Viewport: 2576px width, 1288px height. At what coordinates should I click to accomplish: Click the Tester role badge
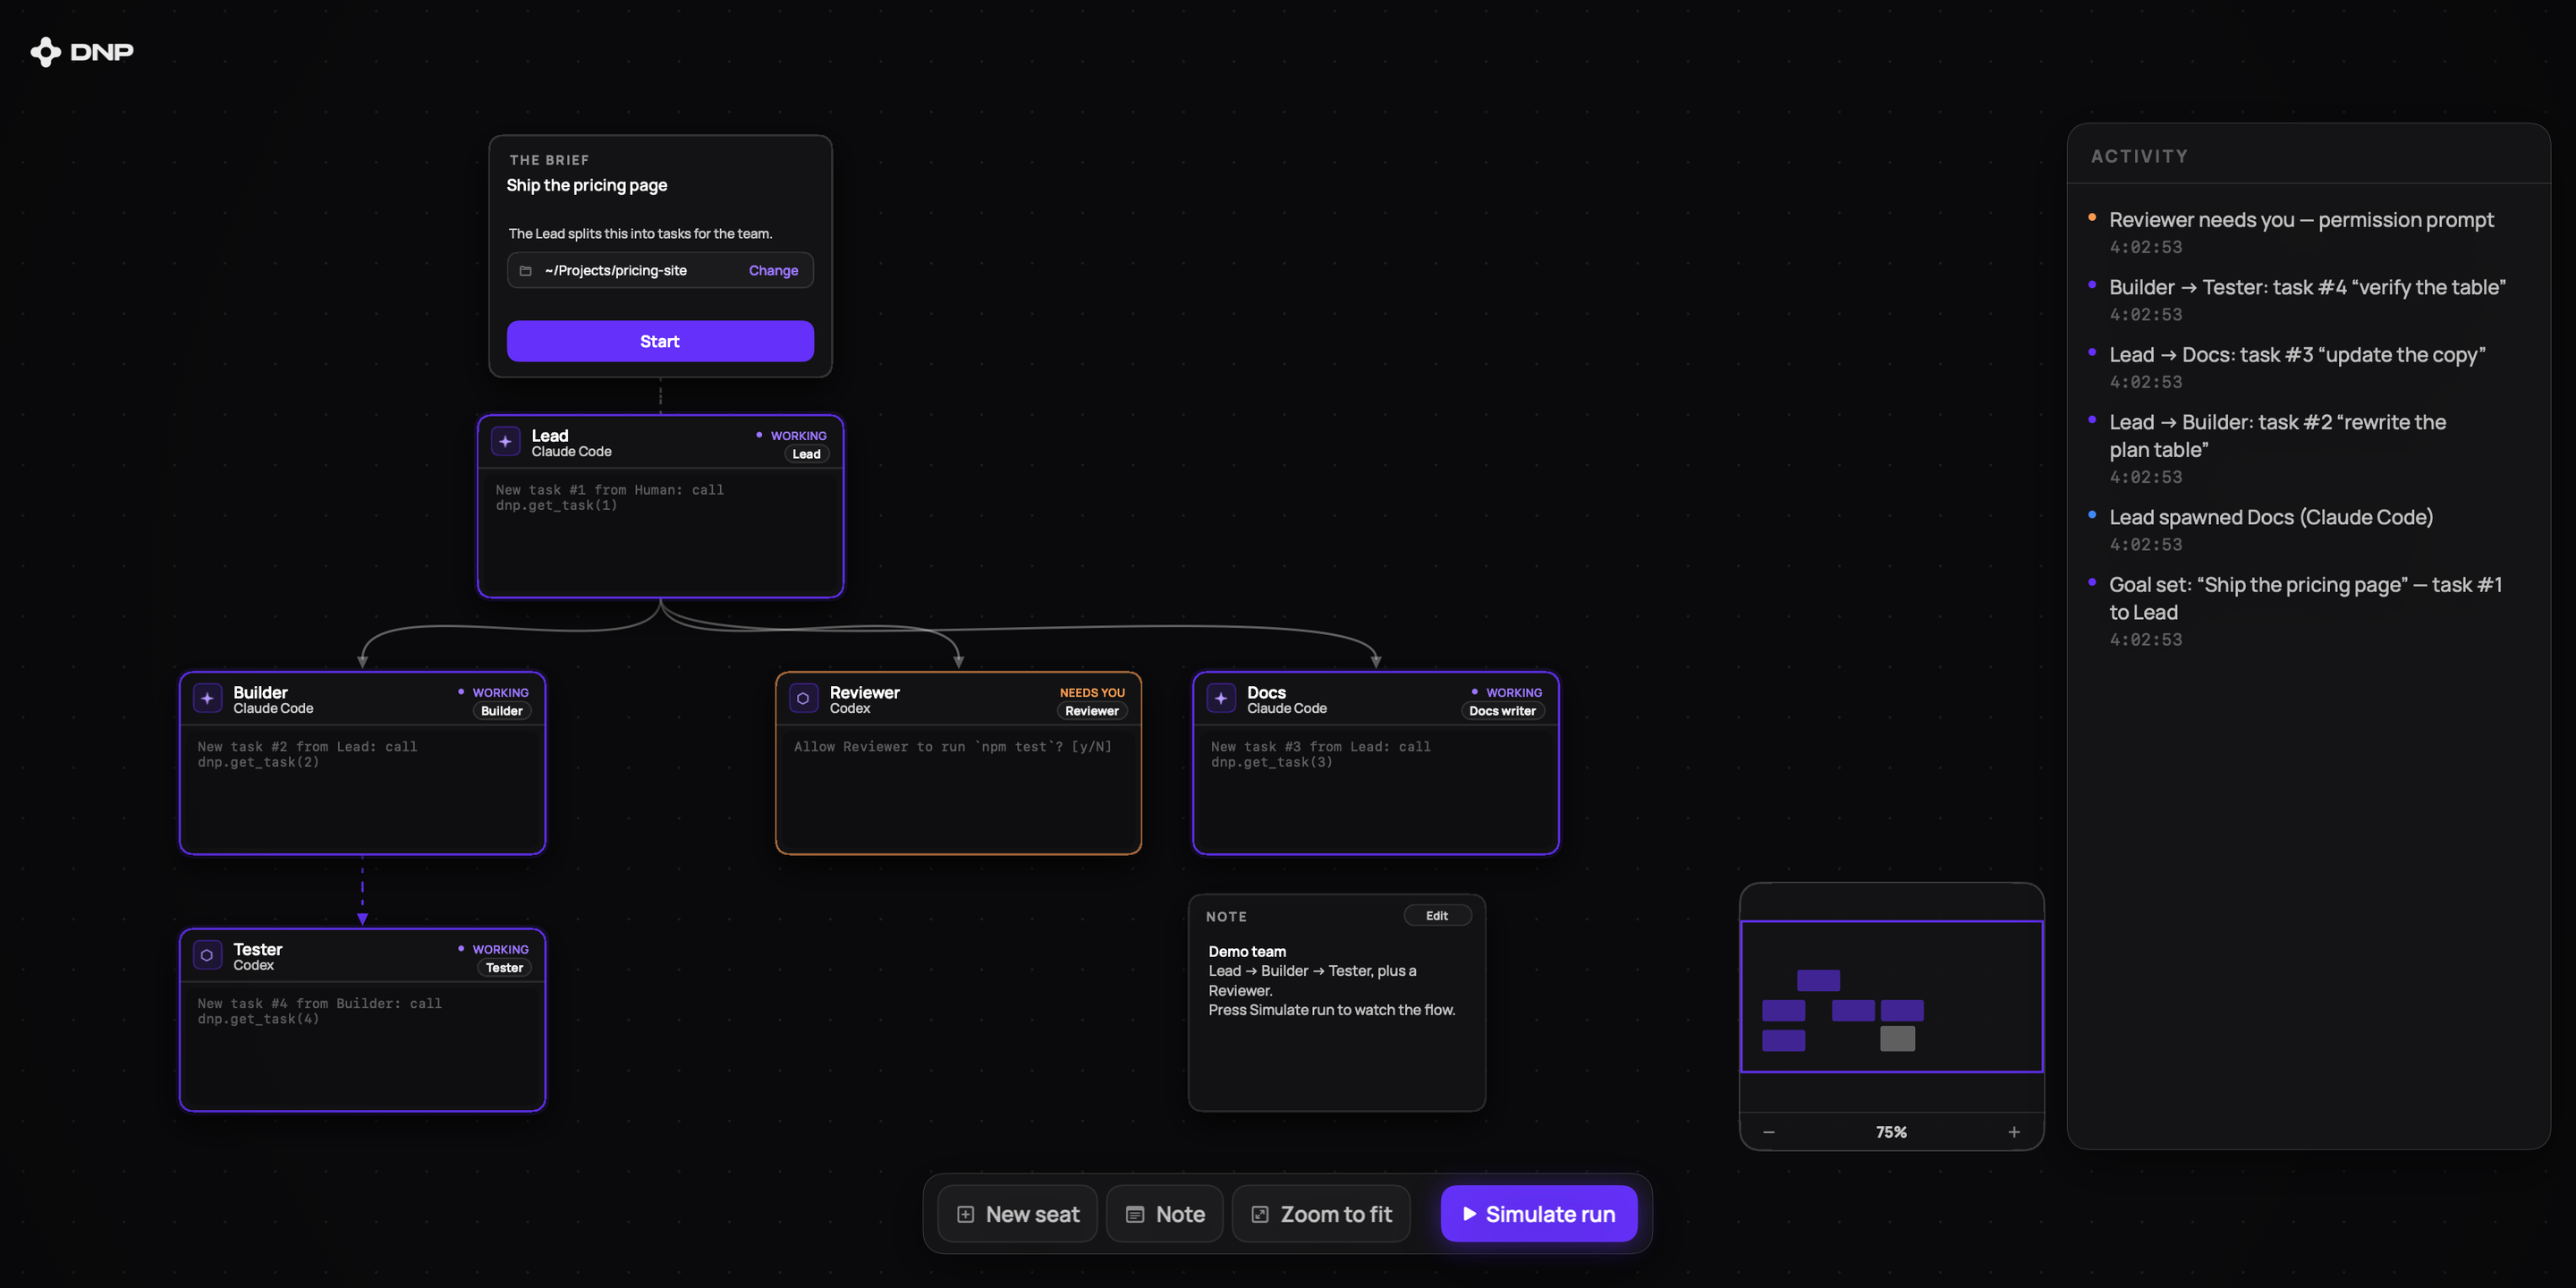point(504,968)
